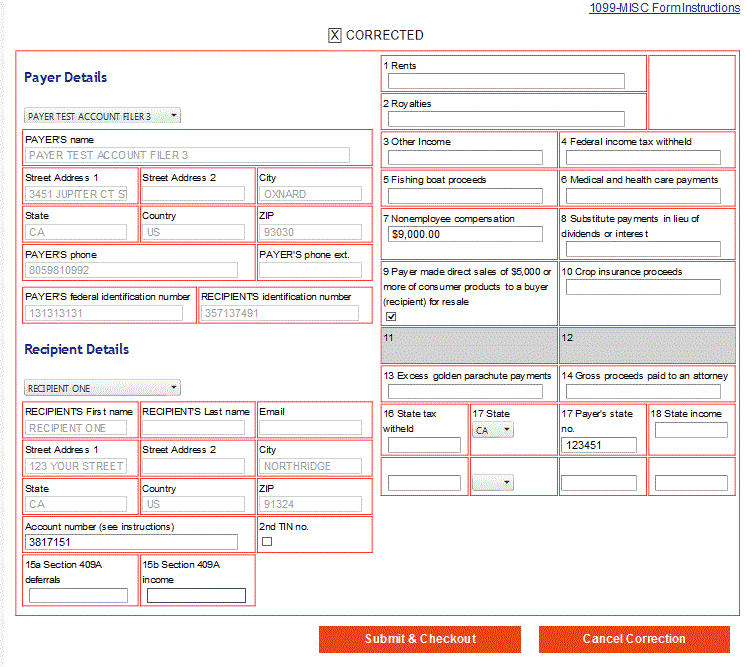Open the Payer selection dropdown
The height and width of the screenshot is (667, 747).
tap(102, 116)
